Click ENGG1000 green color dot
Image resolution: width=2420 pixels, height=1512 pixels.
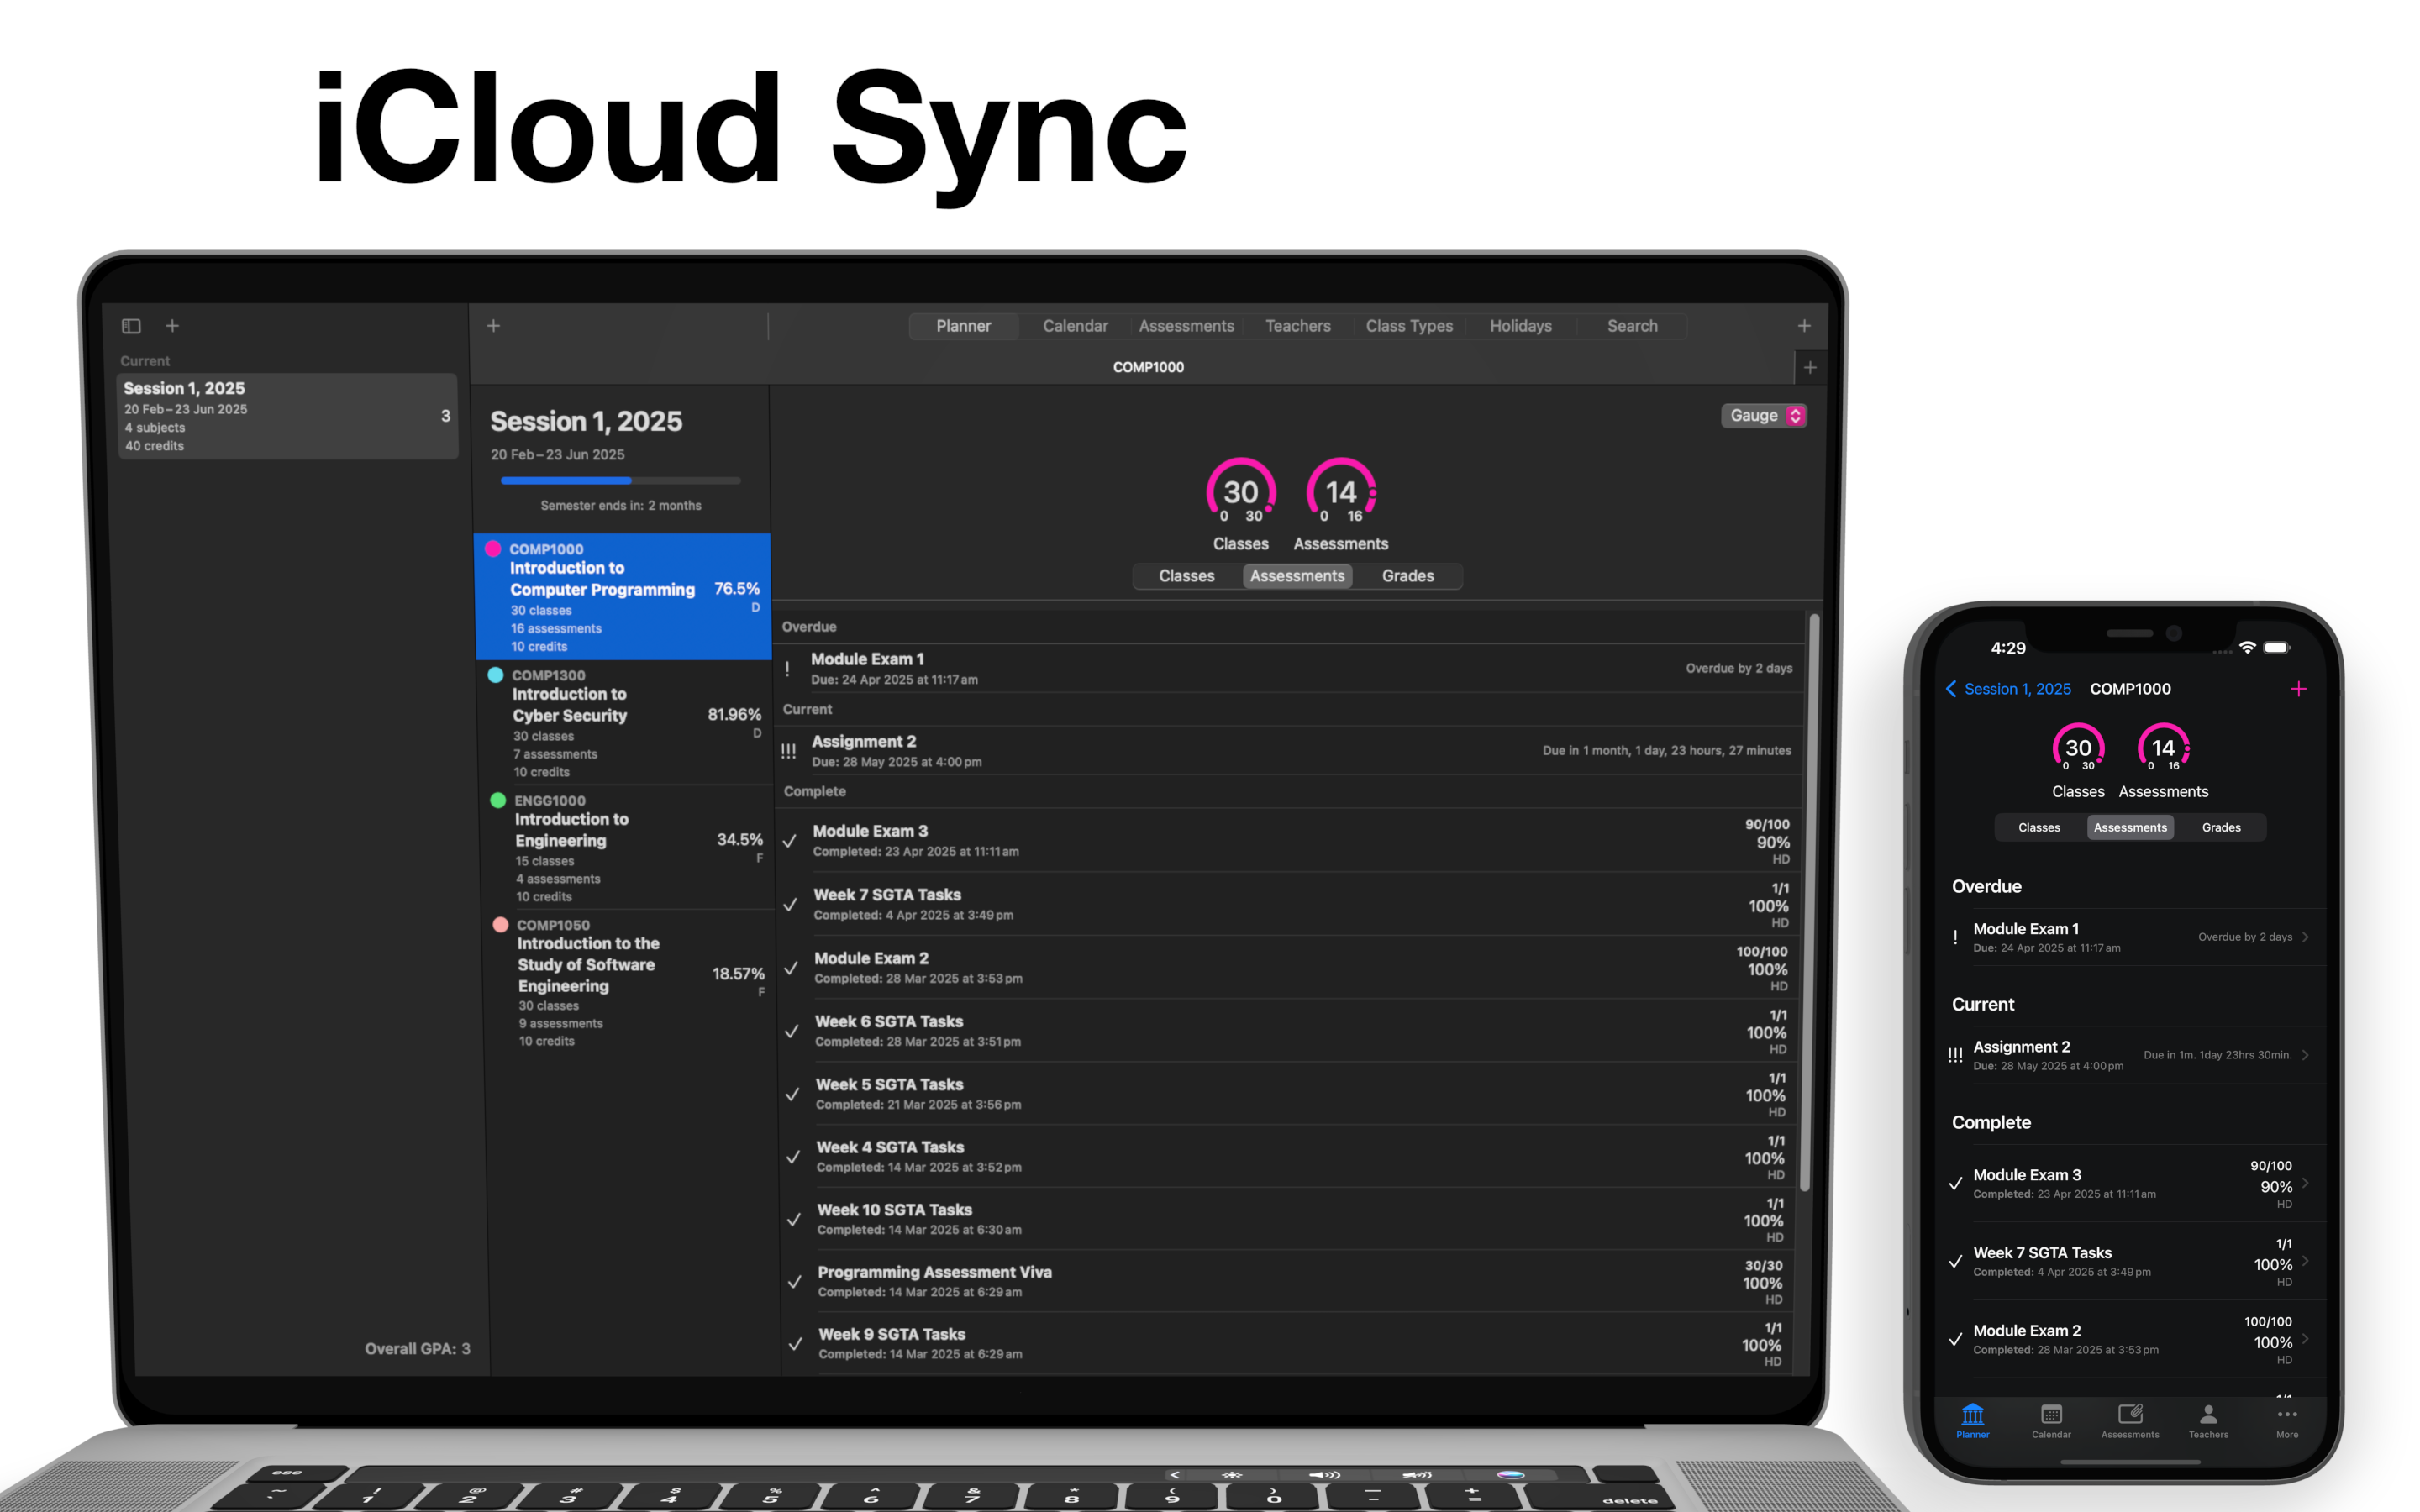[498, 799]
